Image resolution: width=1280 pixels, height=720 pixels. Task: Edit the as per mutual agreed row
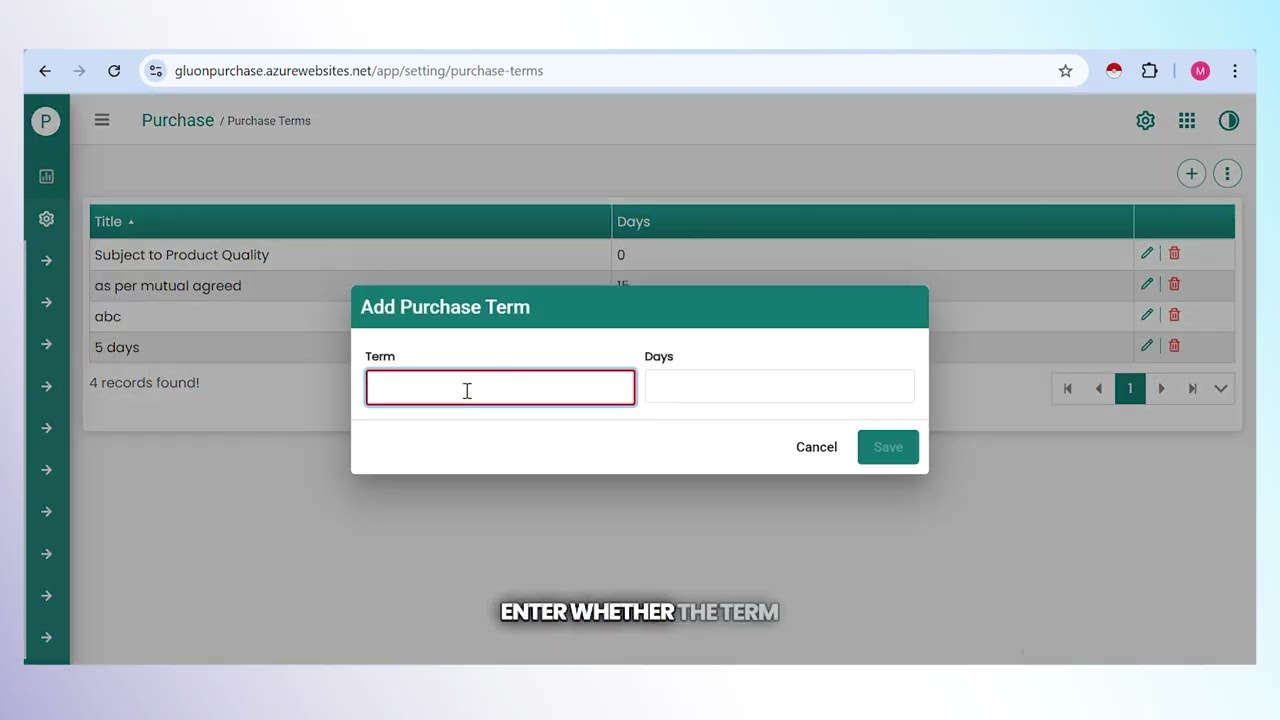[1147, 284]
